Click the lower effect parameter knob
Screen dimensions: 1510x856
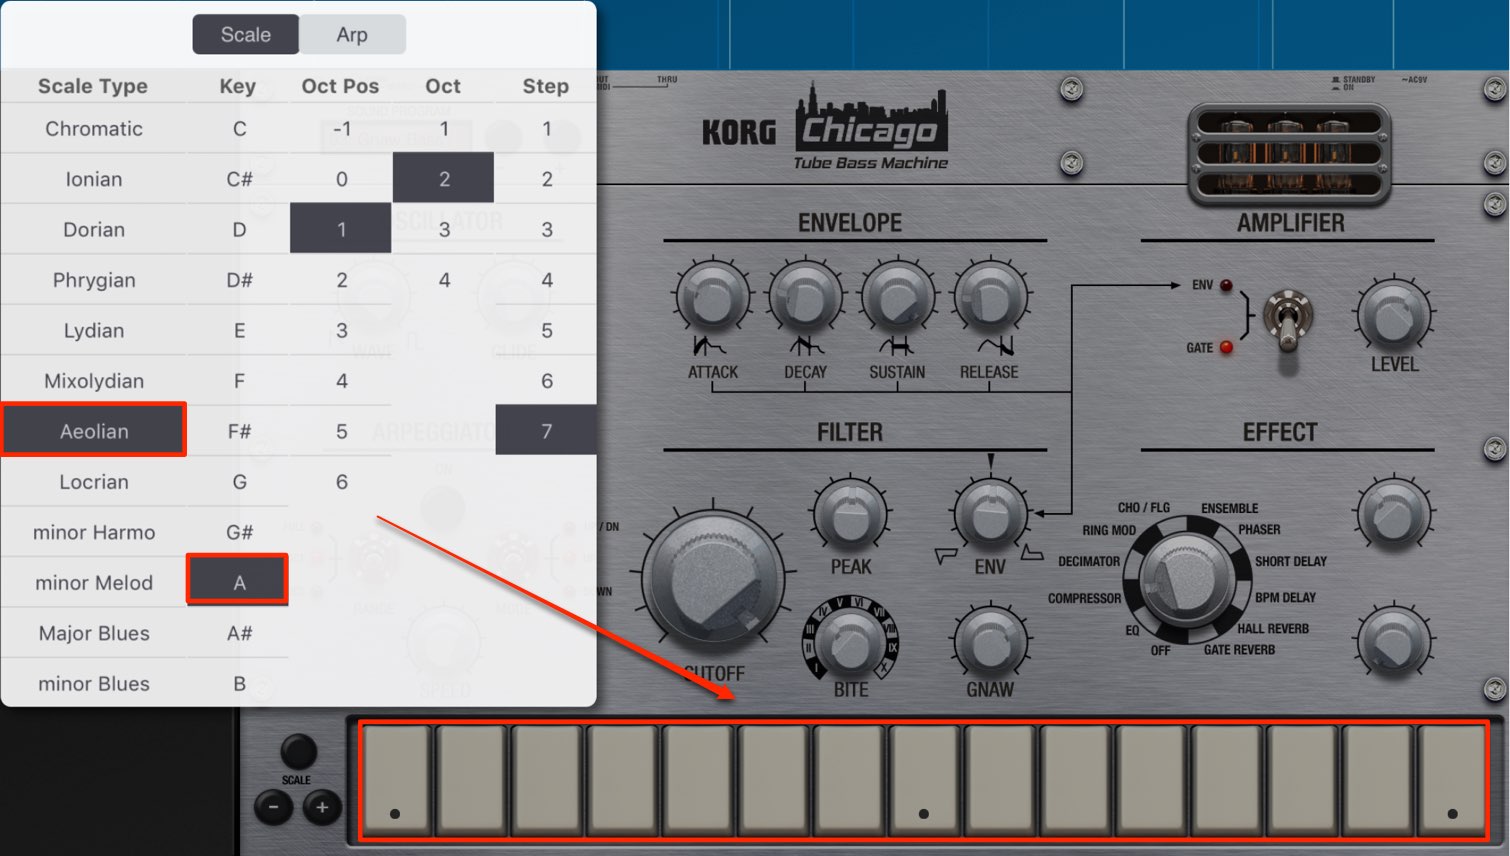pyautogui.click(x=1394, y=640)
